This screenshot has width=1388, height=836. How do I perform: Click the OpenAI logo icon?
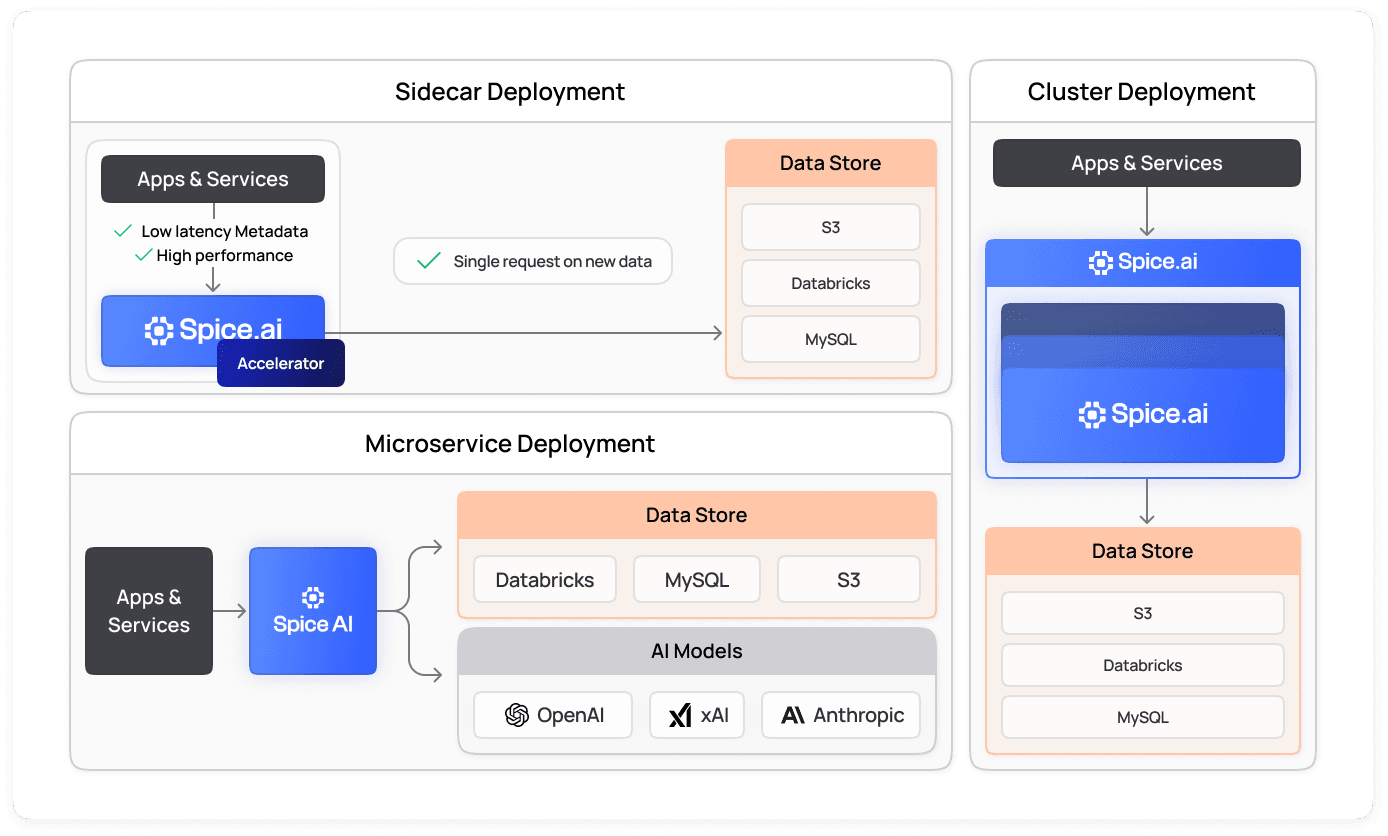pos(516,715)
